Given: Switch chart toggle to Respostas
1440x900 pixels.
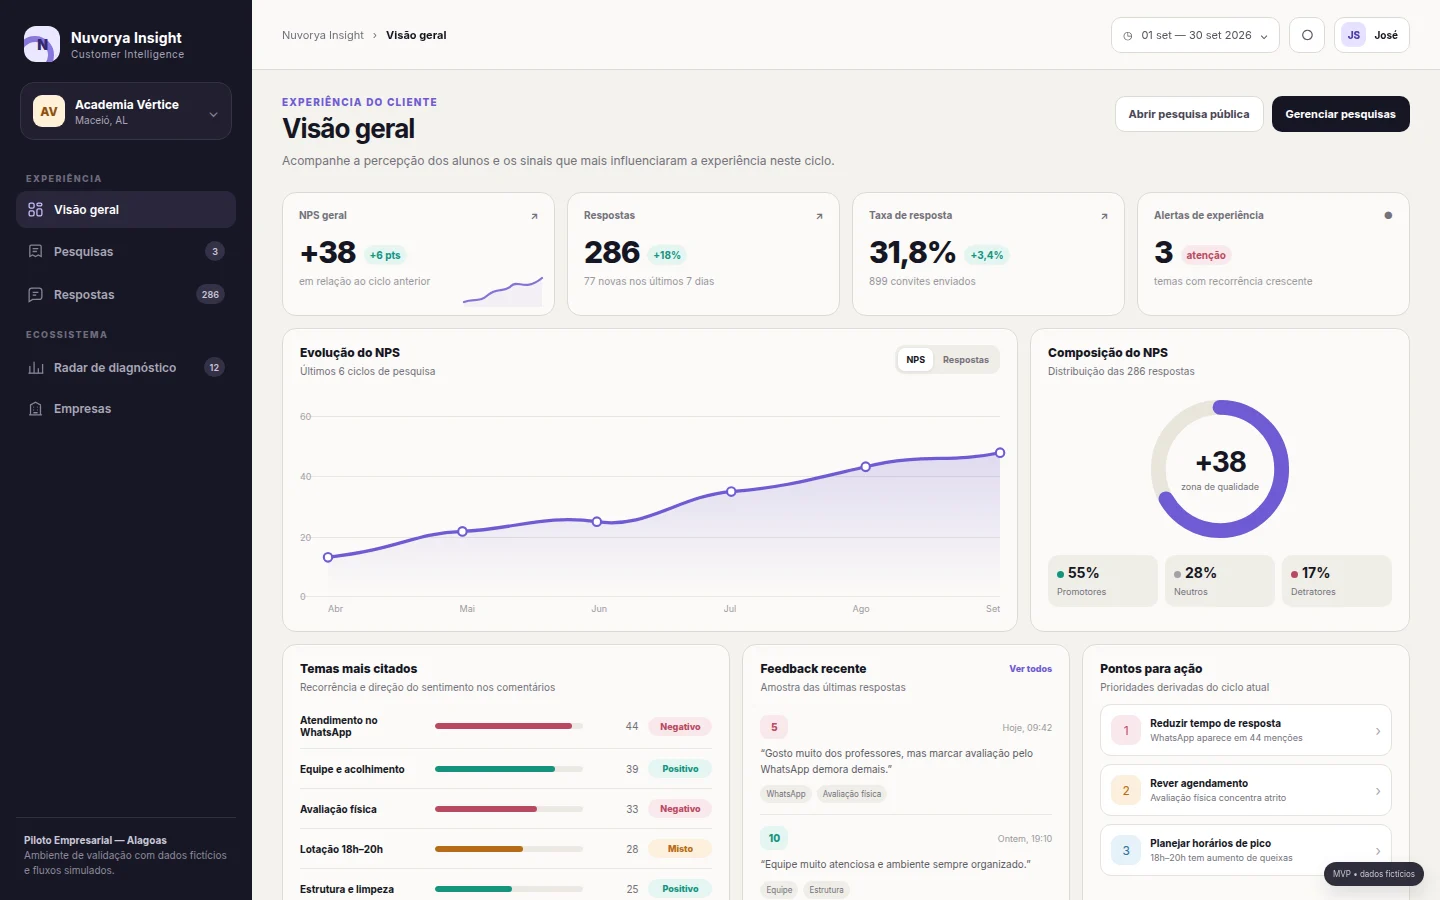Looking at the screenshot, I should pos(966,360).
